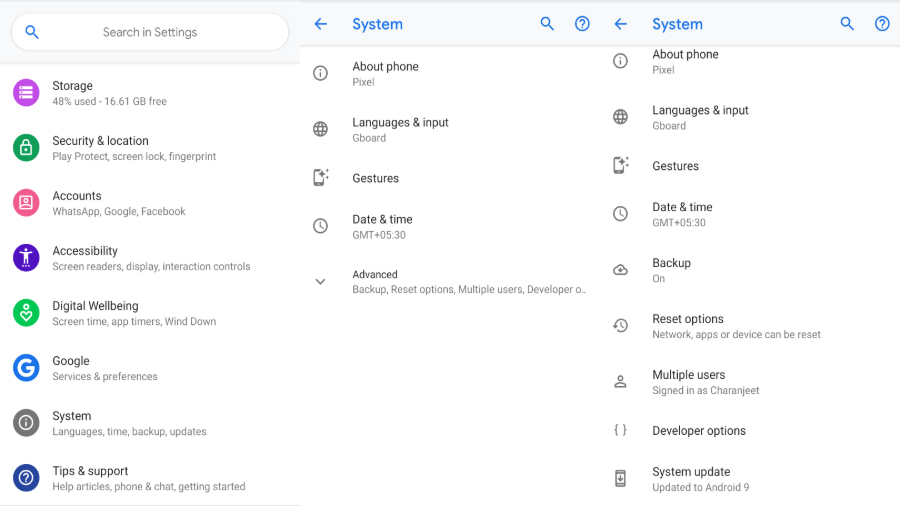This screenshot has width=900, height=506.
Task: Open the purple Storage icon
Action: 26,93
